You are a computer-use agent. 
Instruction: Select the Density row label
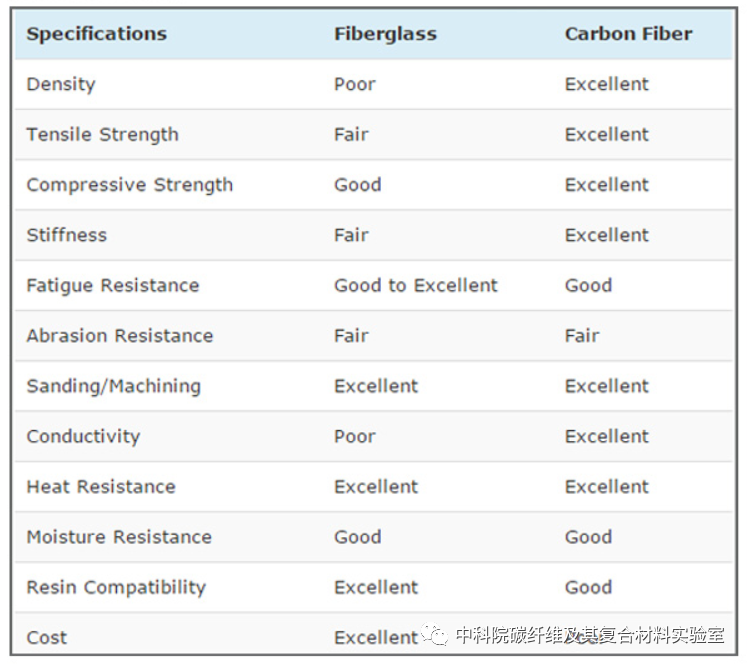click(61, 84)
